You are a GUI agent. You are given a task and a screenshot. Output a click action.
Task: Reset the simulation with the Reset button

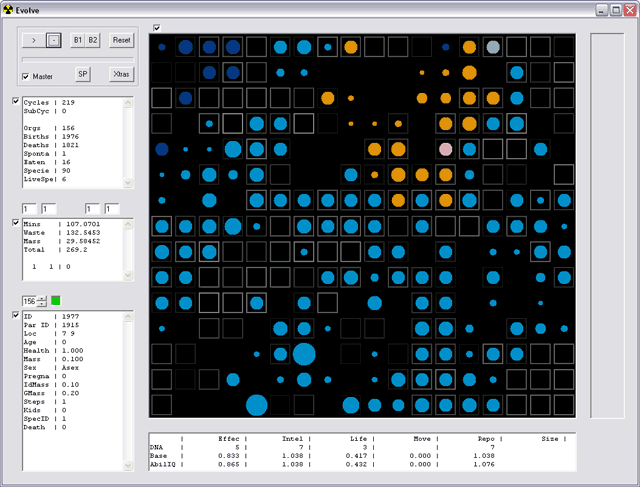121,40
